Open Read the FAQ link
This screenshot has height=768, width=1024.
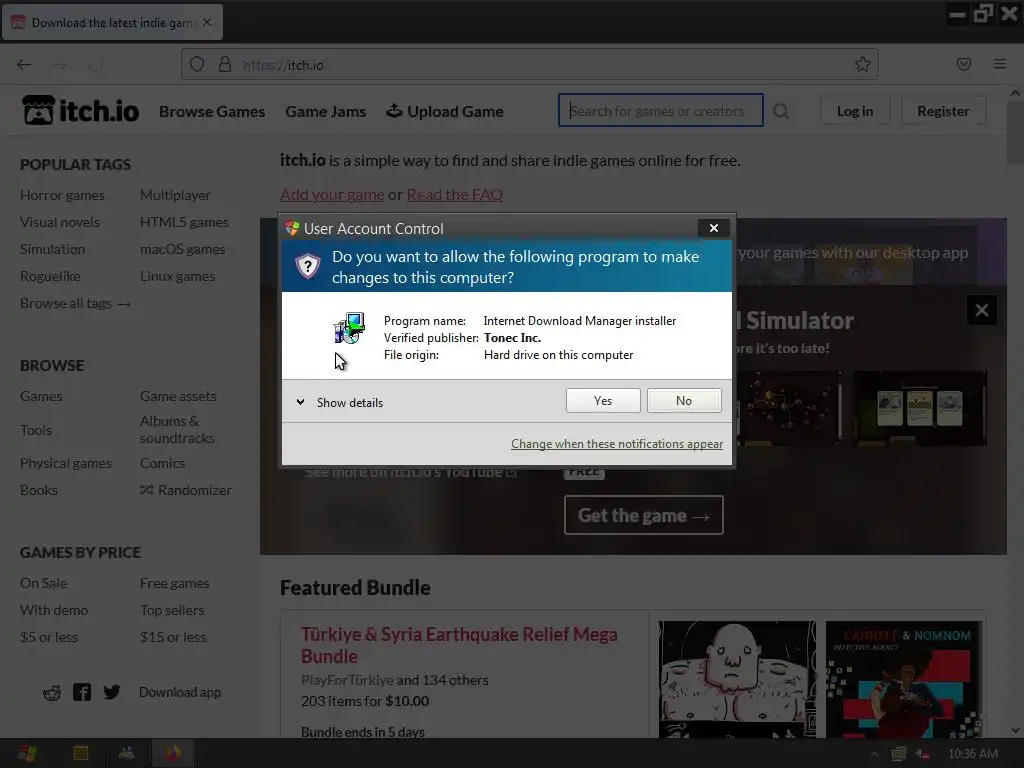click(x=455, y=195)
